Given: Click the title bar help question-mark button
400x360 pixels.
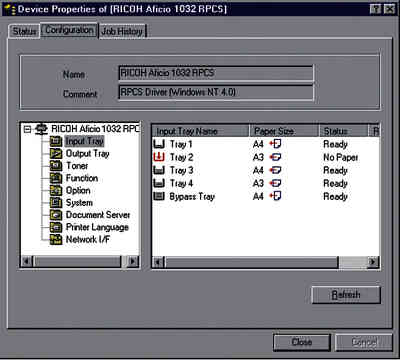Looking at the screenshot, I should [x=375, y=9].
